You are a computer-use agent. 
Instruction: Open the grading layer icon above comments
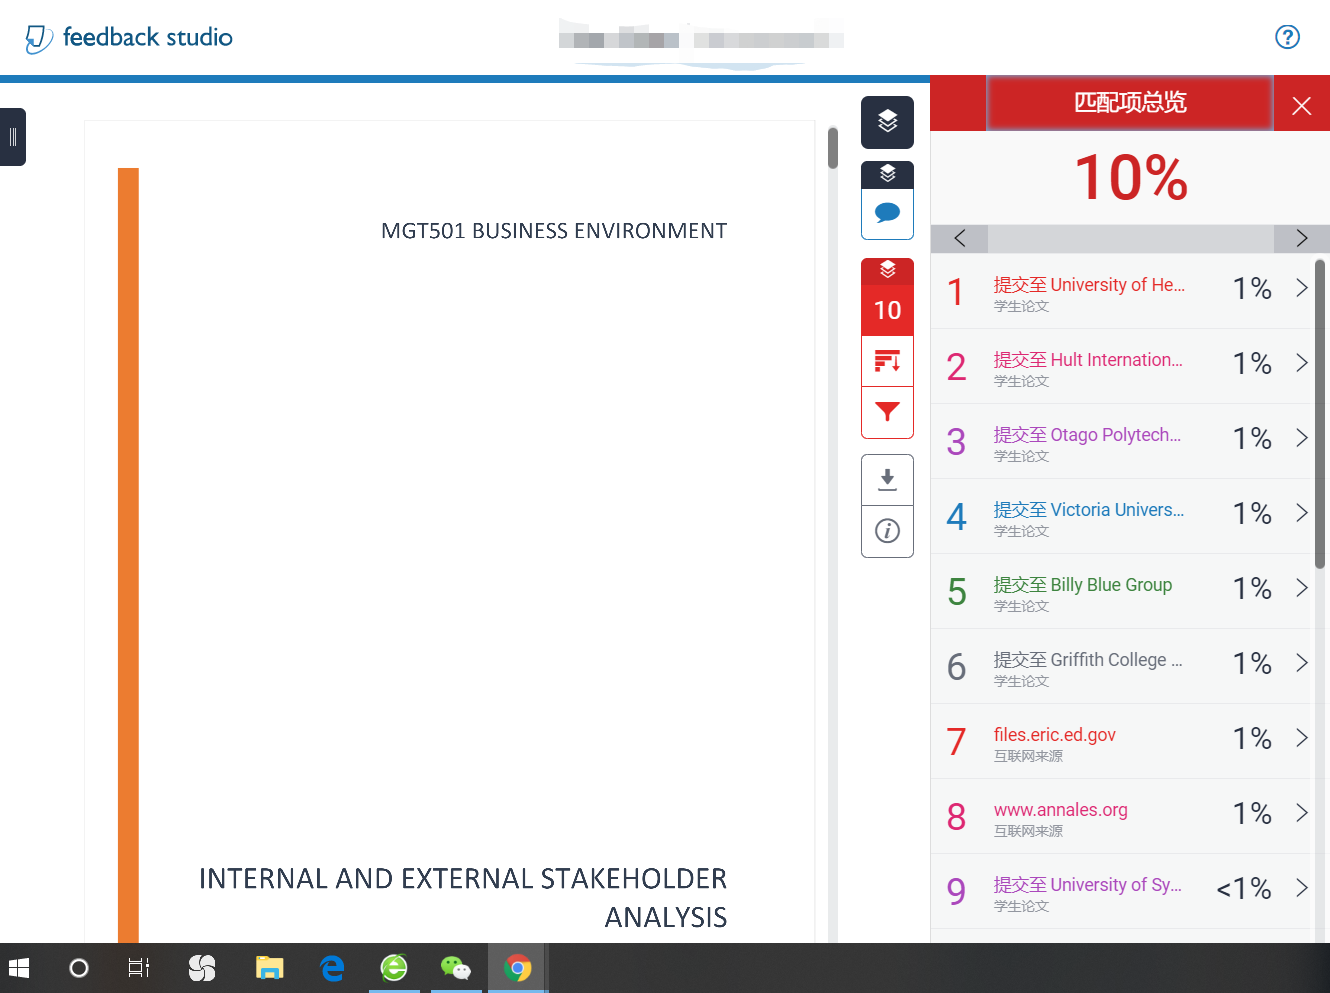click(x=887, y=174)
